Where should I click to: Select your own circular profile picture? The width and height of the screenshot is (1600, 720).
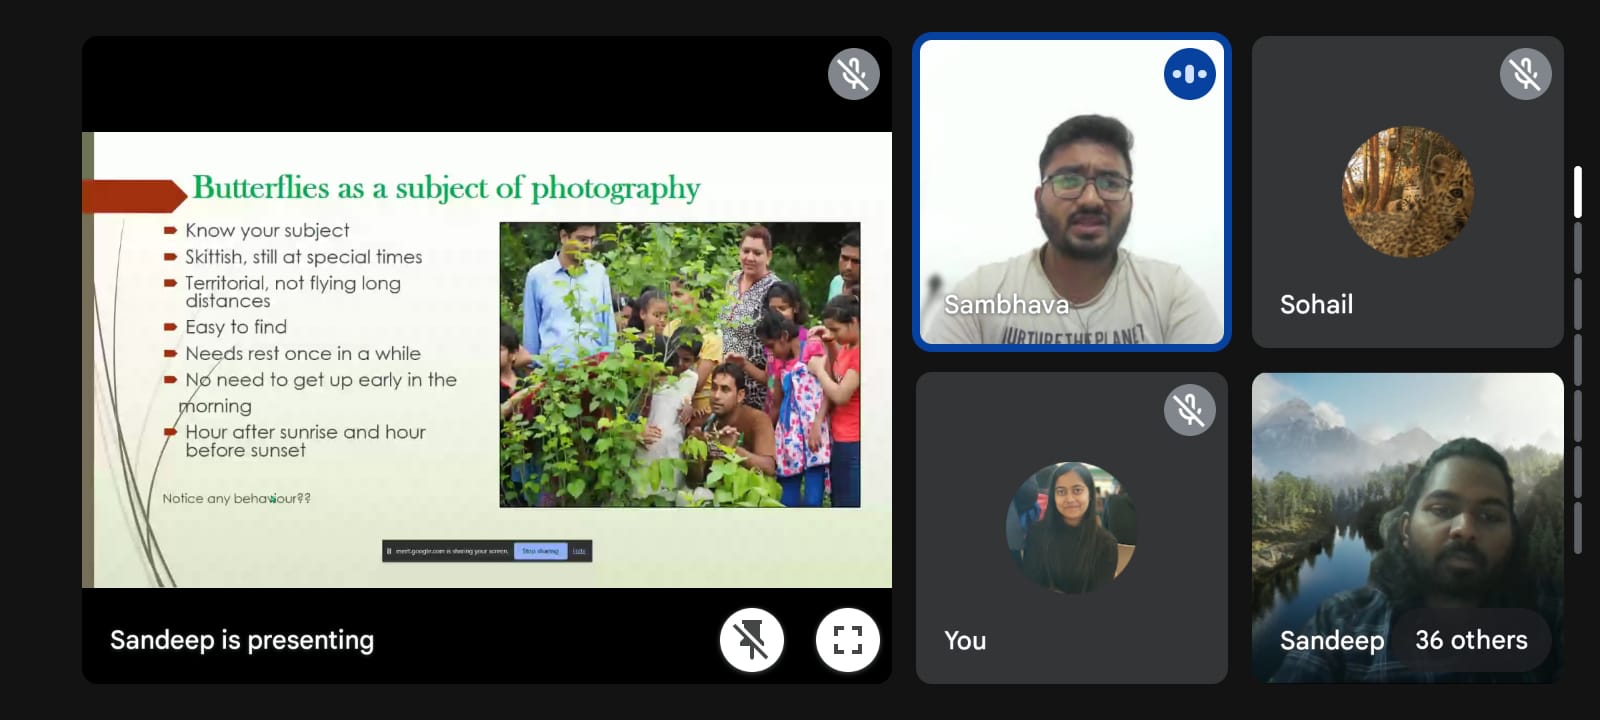(x=1071, y=528)
